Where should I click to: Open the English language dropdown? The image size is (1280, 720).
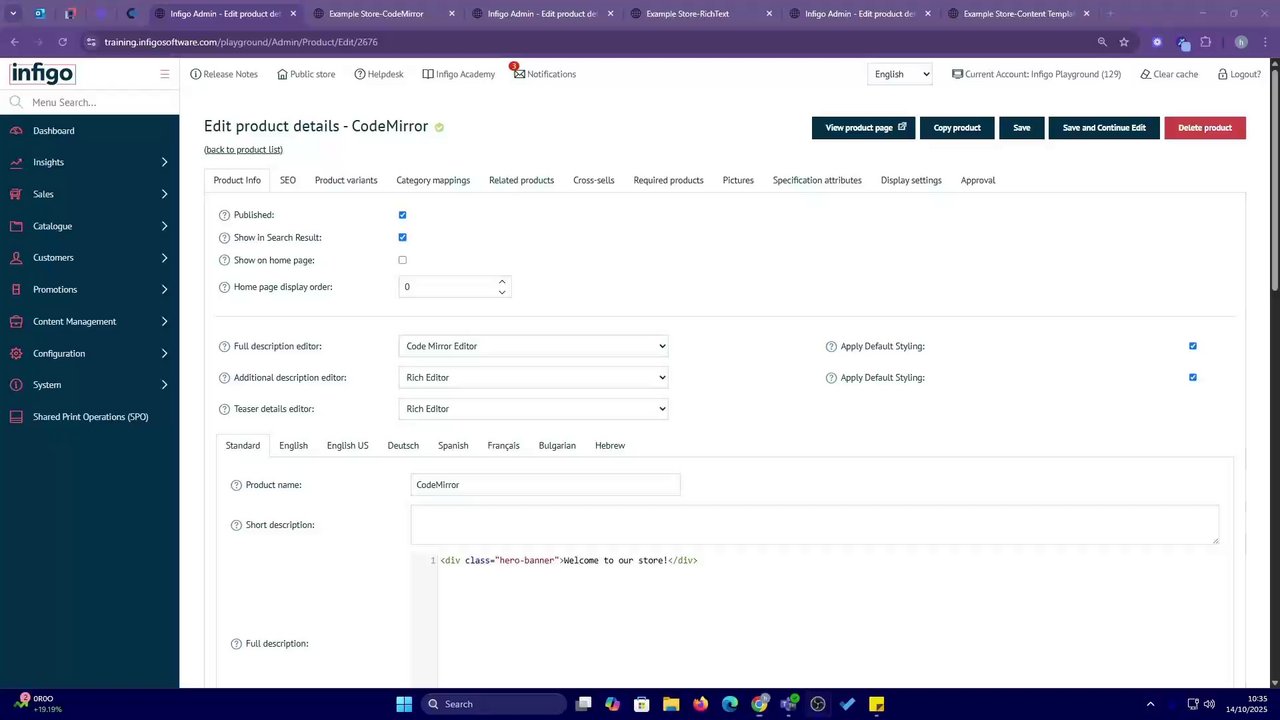click(x=900, y=74)
